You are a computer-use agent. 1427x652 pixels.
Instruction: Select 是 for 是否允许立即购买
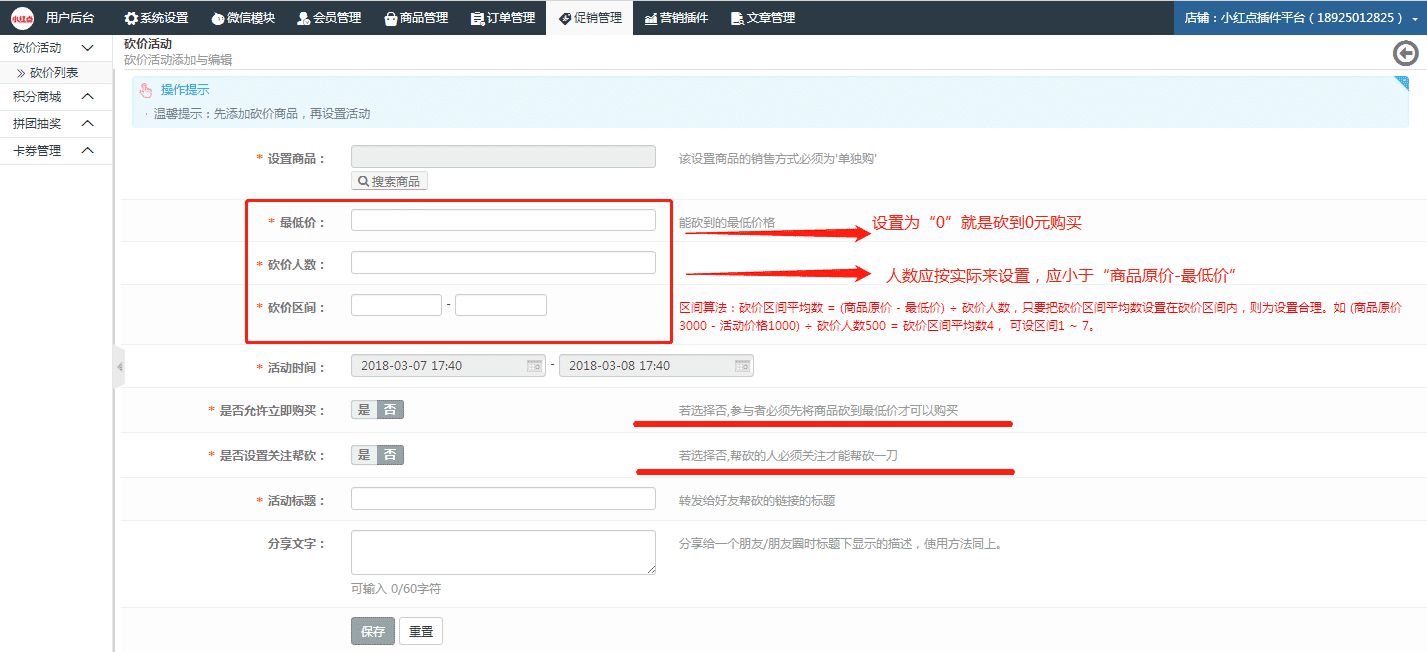(364, 410)
